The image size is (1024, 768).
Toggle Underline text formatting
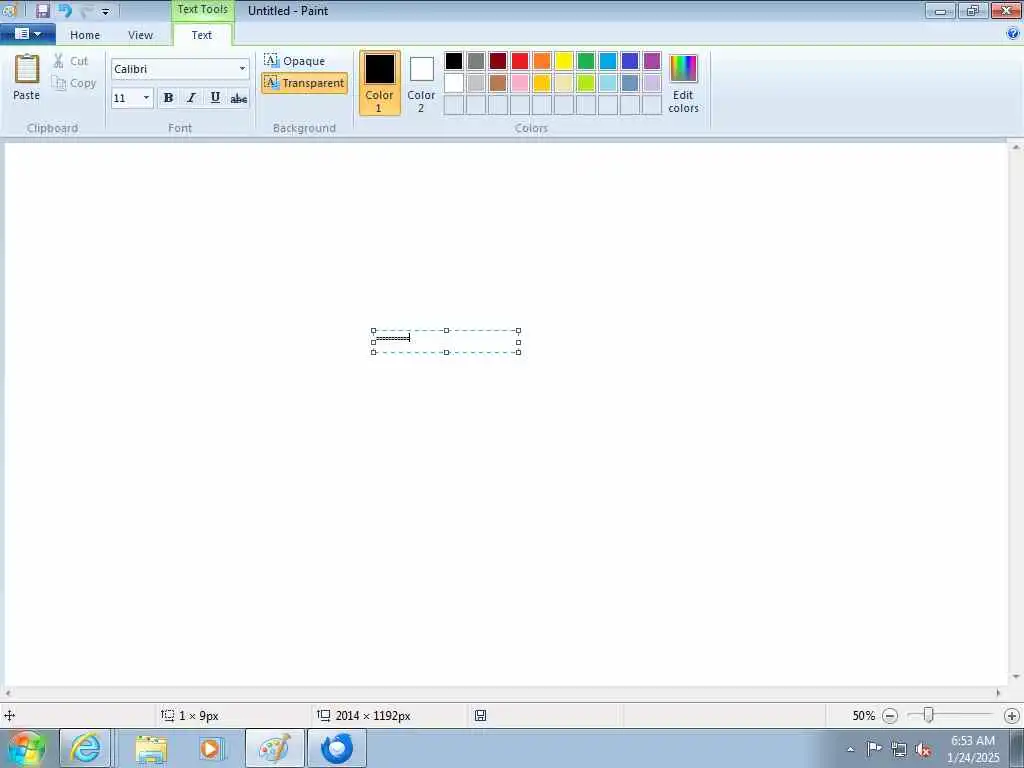tap(215, 98)
